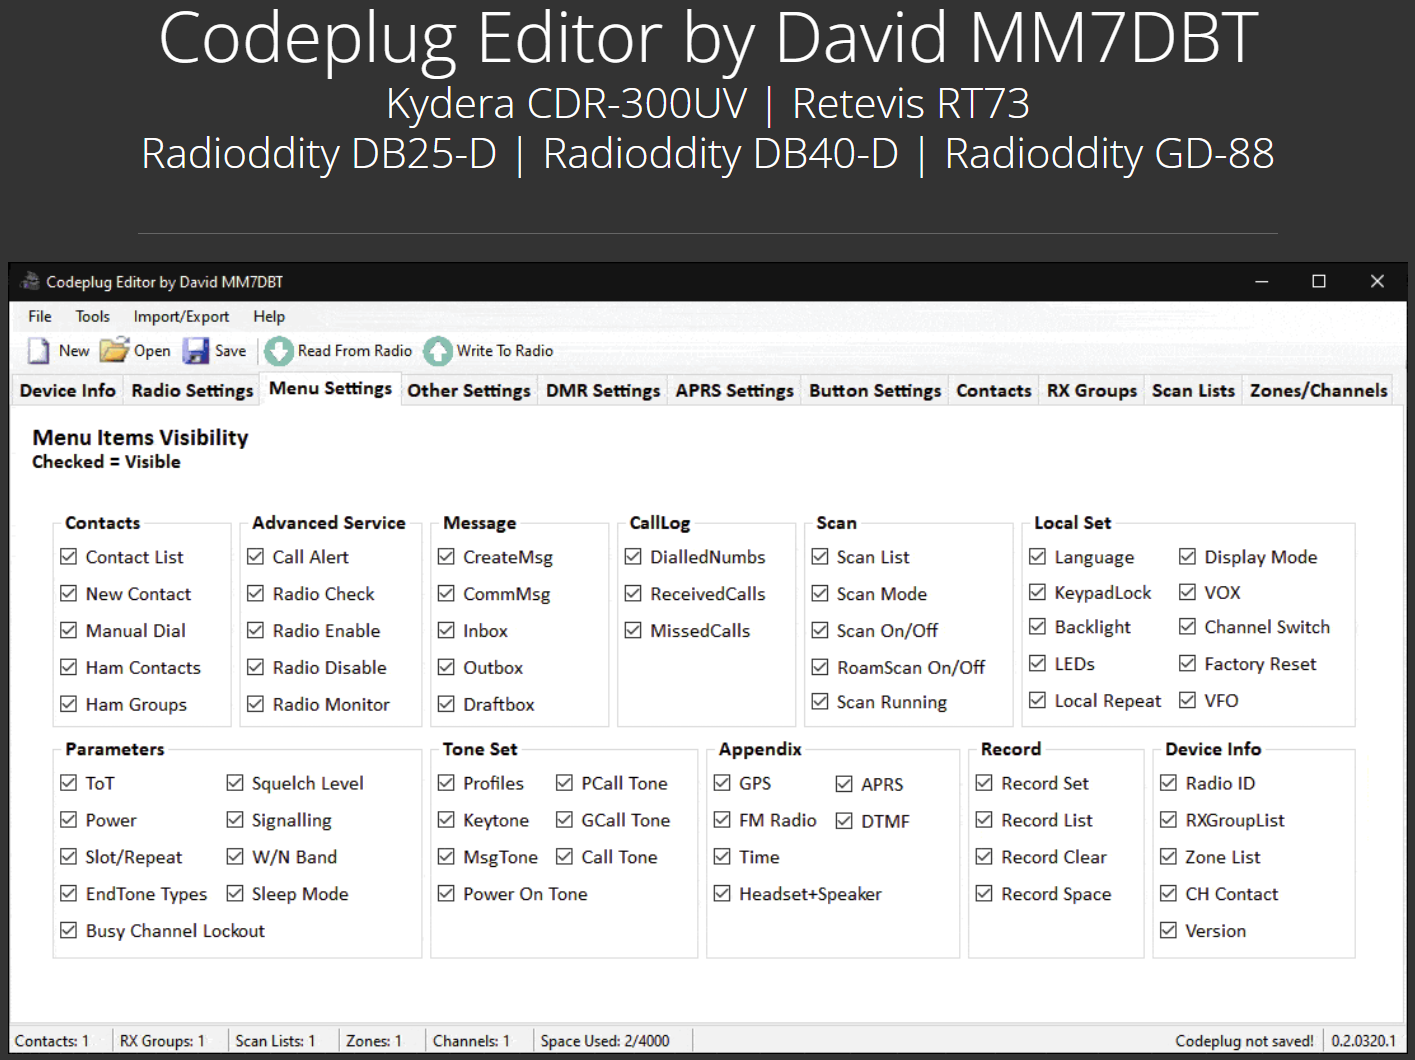This screenshot has height=1060, width=1415.
Task: Disable the MissedCalls menu item visibility
Action: tap(634, 630)
